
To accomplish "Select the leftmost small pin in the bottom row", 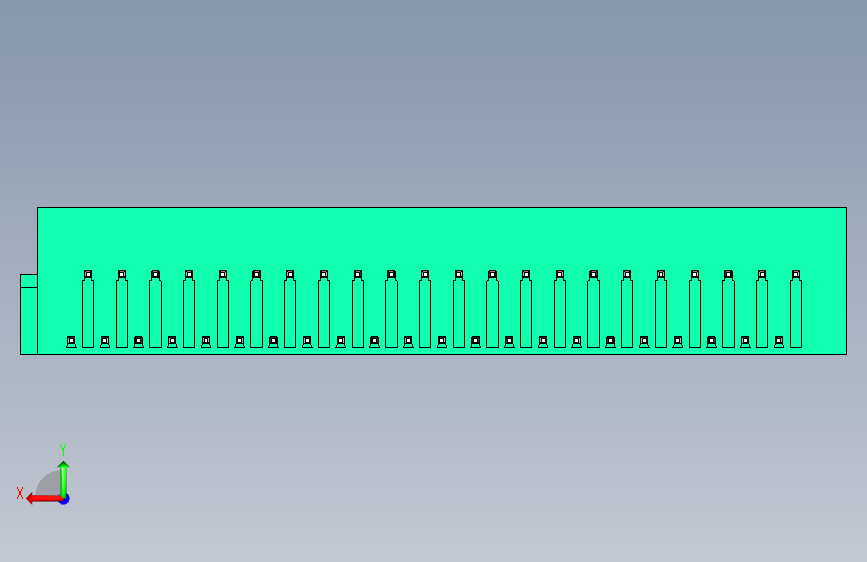I will click(71, 342).
